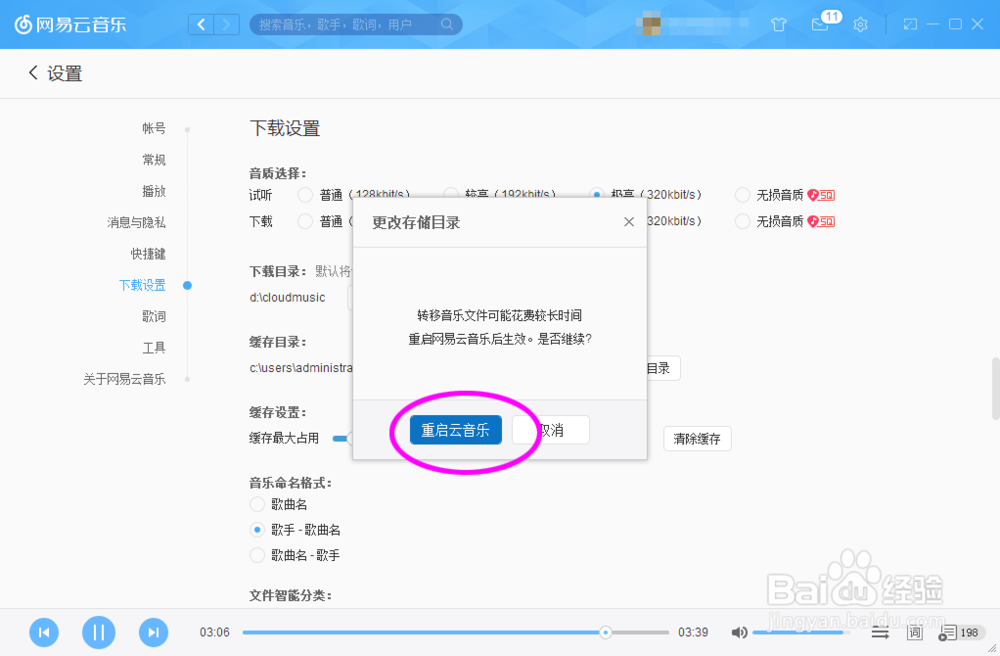Select 下载 无损音质 radio

[742, 221]
